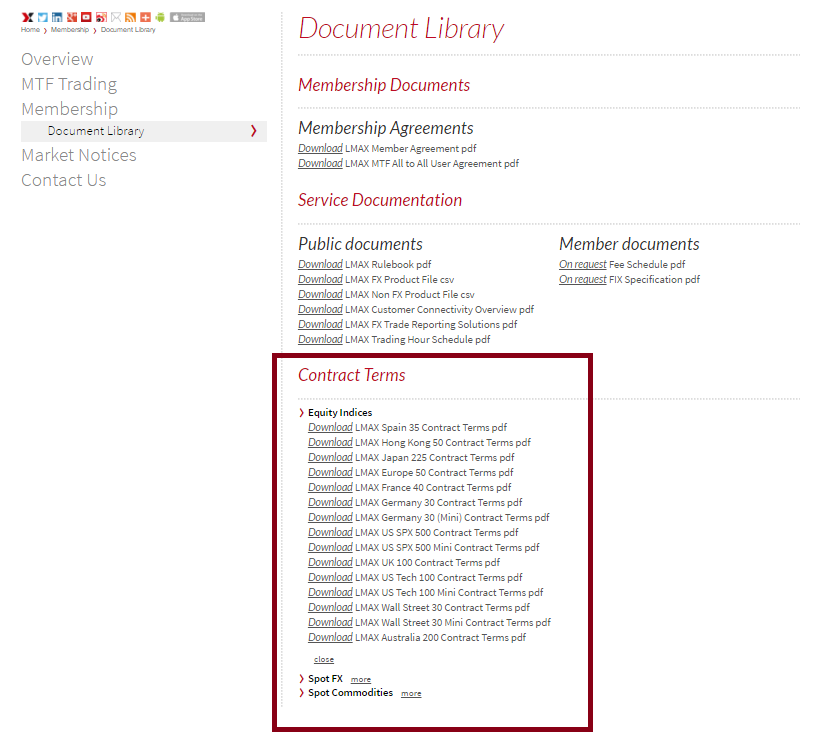Open the Weibo icon
Image resolution: width=820 pixels, height=738 pixels.
pyautogui.click(x=101, y=17)
